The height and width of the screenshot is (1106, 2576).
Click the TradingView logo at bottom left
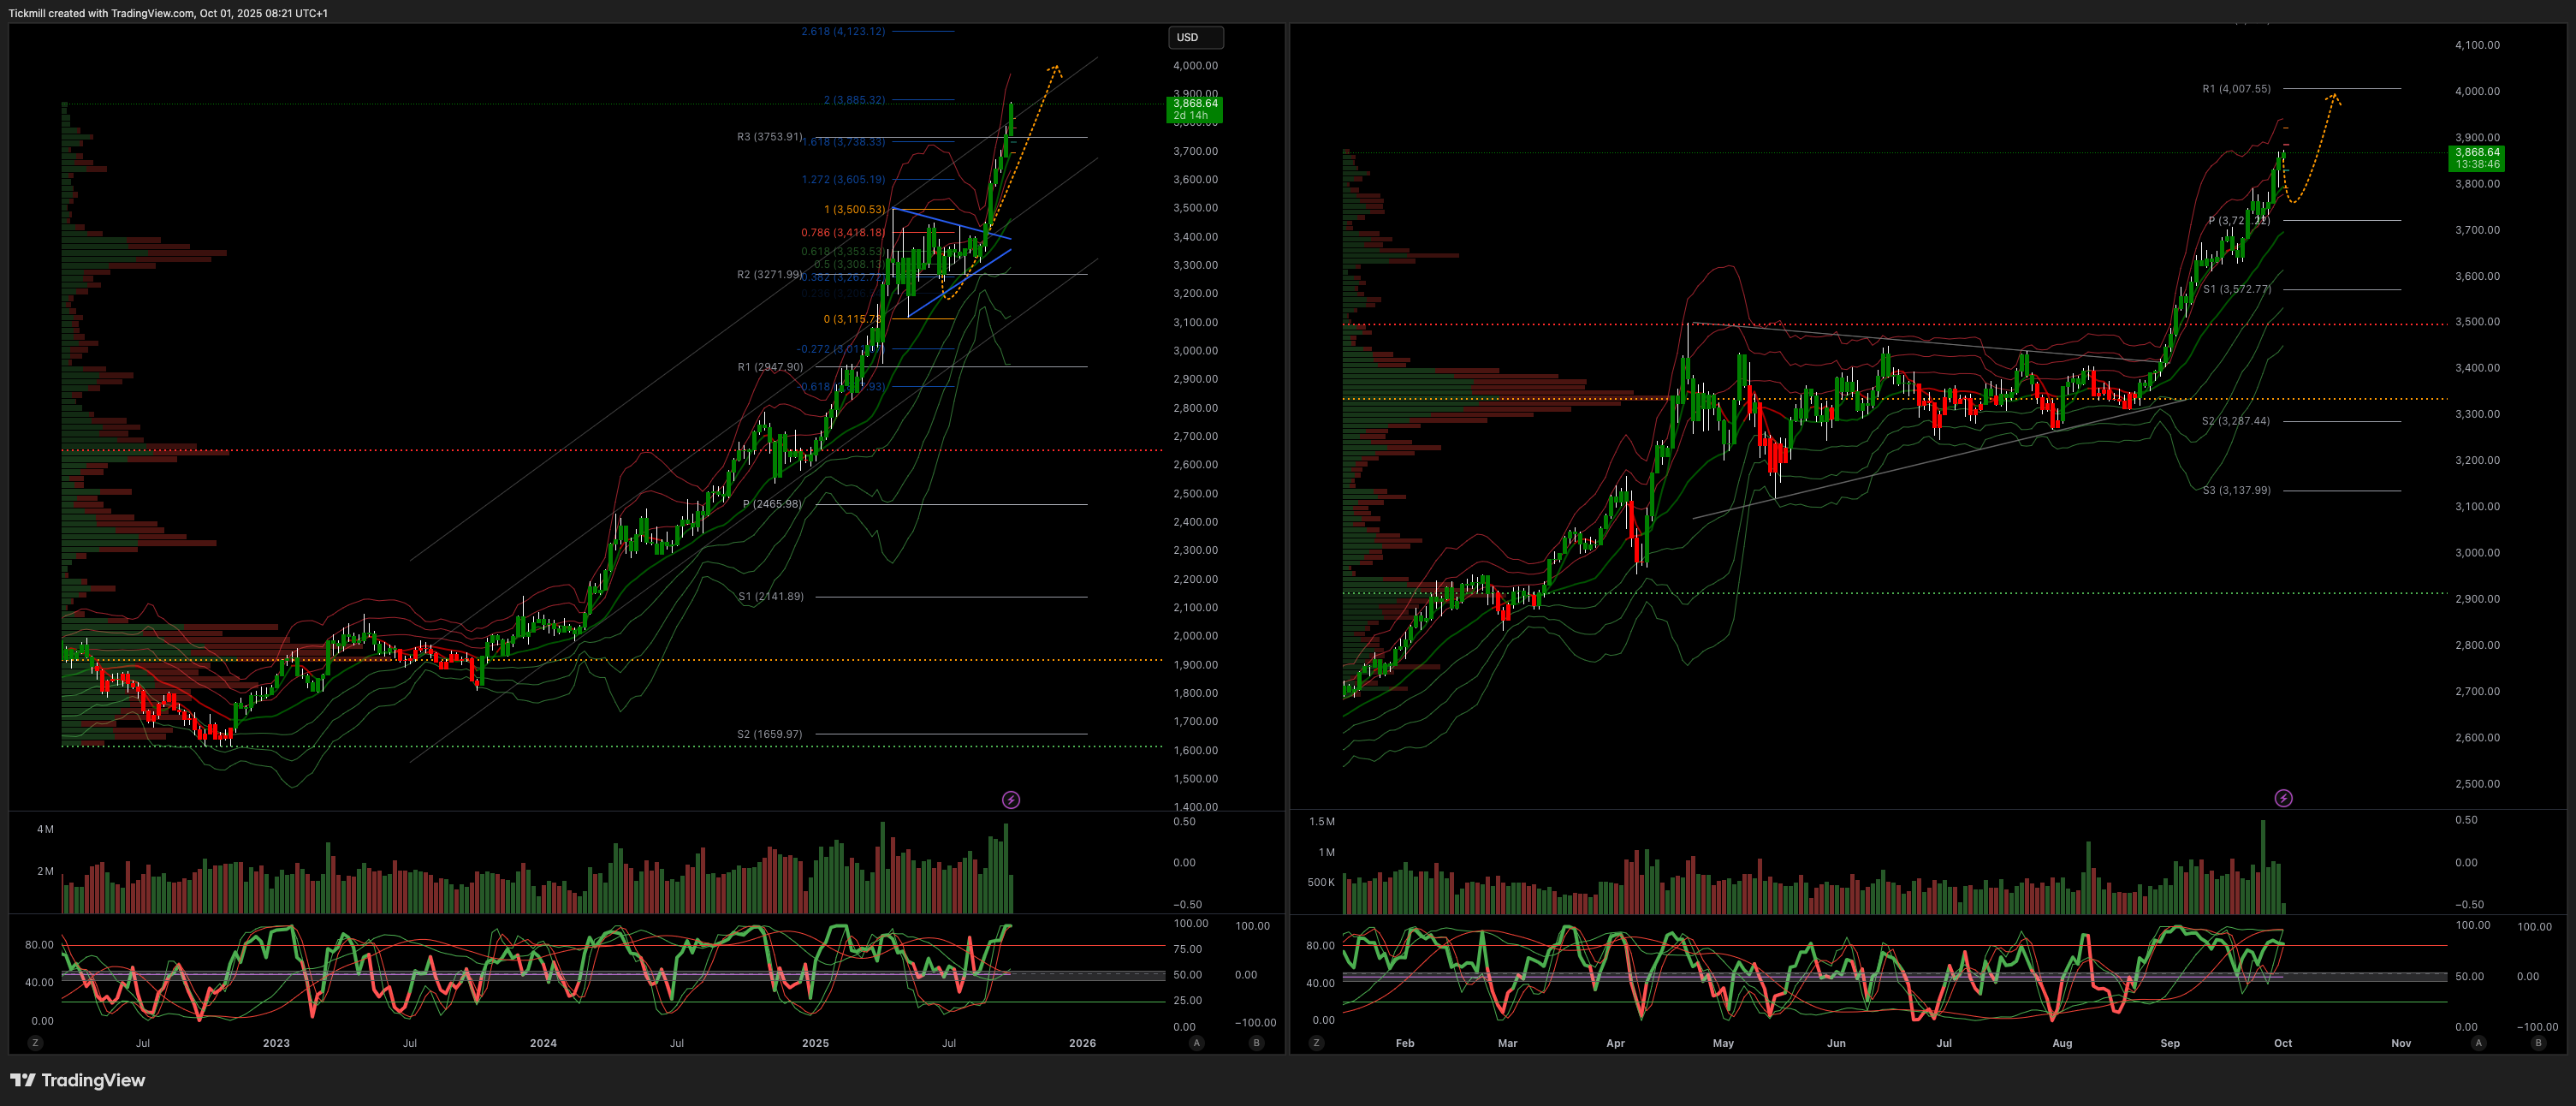coord(78,1080)
